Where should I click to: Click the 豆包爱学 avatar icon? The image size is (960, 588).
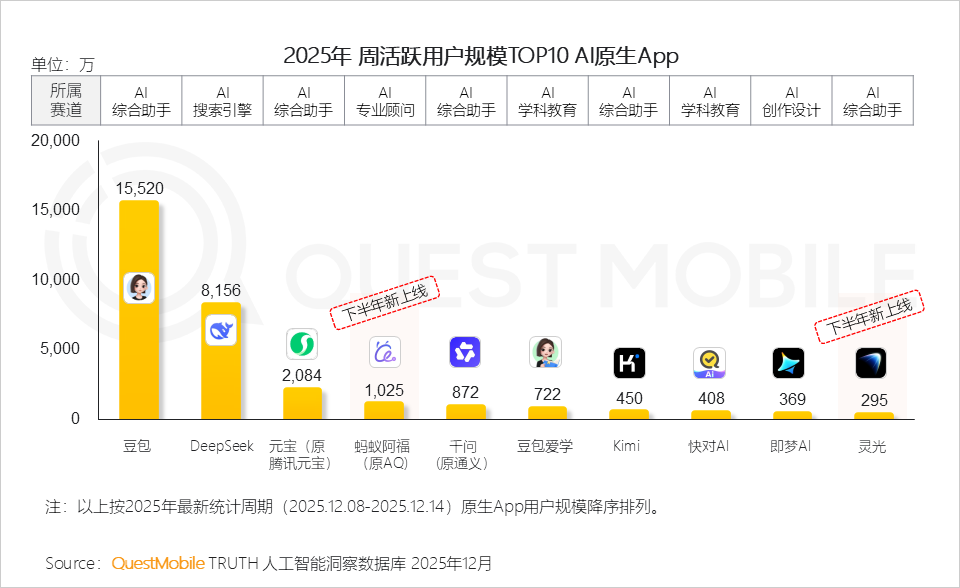tap(547, 352)
